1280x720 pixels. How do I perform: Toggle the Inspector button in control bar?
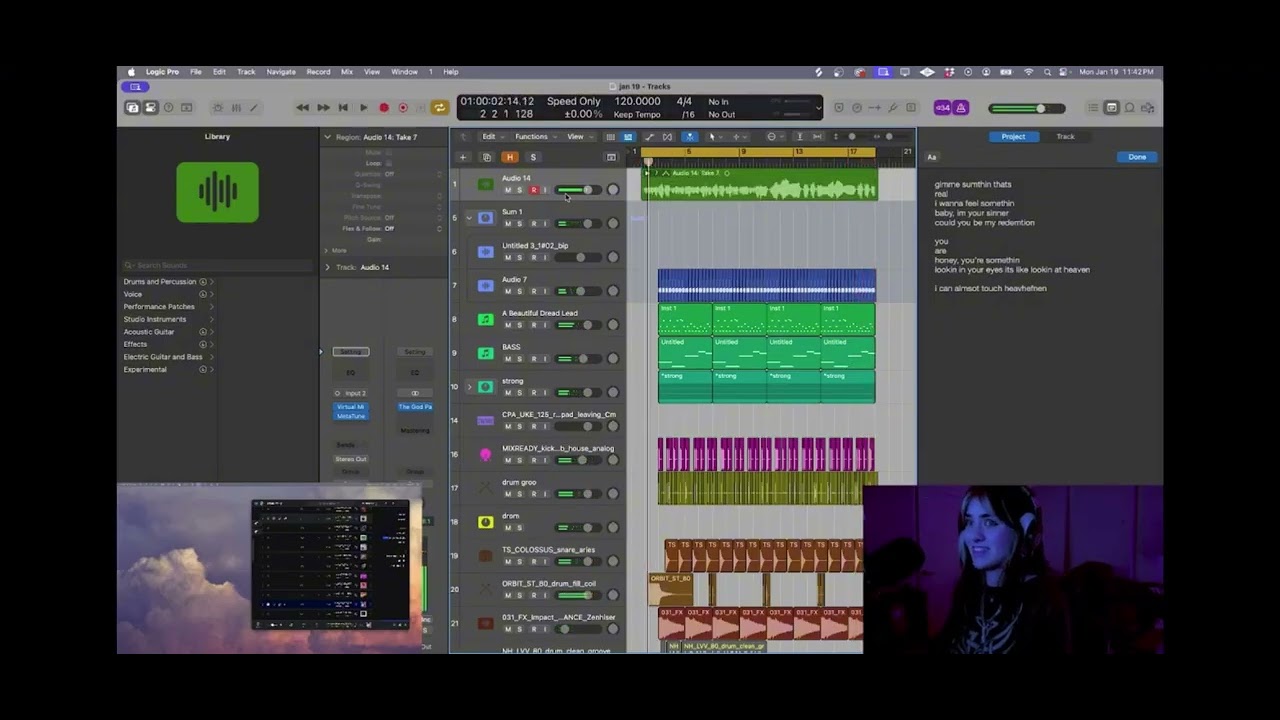(x=150, y=108)
